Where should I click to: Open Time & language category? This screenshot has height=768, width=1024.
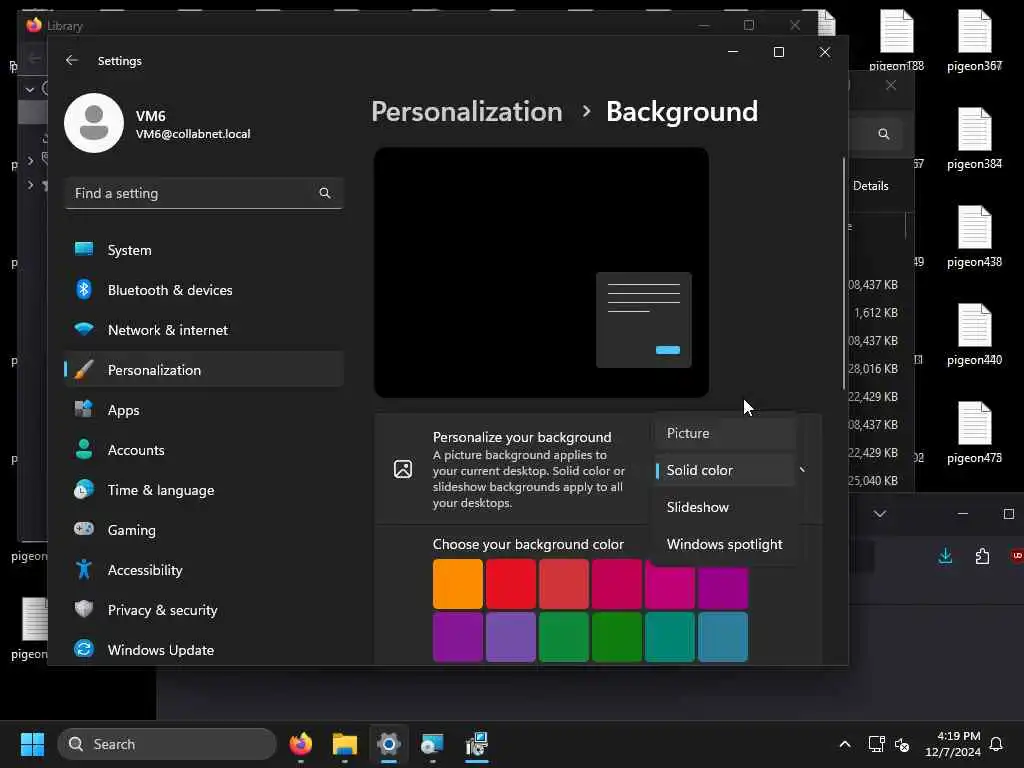tap(204, 489)
